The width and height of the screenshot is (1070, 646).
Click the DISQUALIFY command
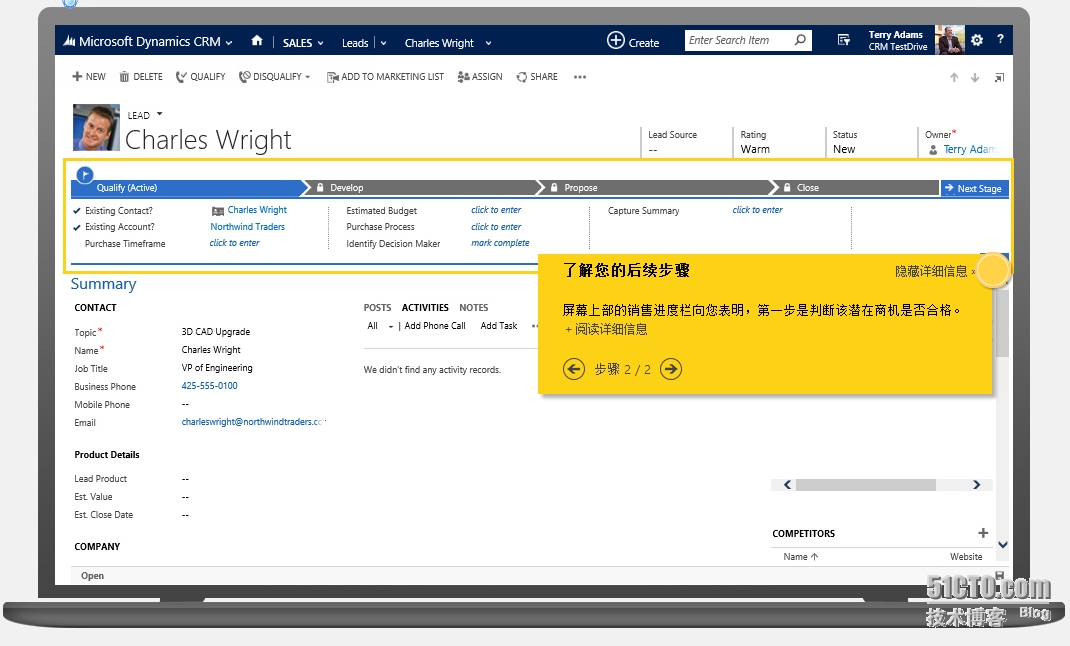270,76
